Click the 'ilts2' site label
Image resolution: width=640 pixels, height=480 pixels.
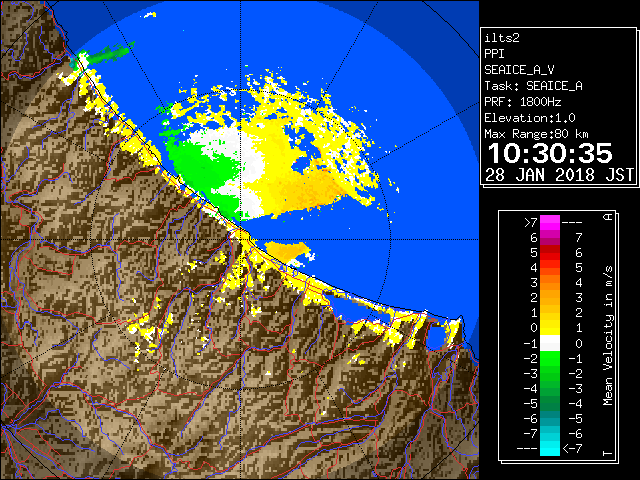click(502, 38)
